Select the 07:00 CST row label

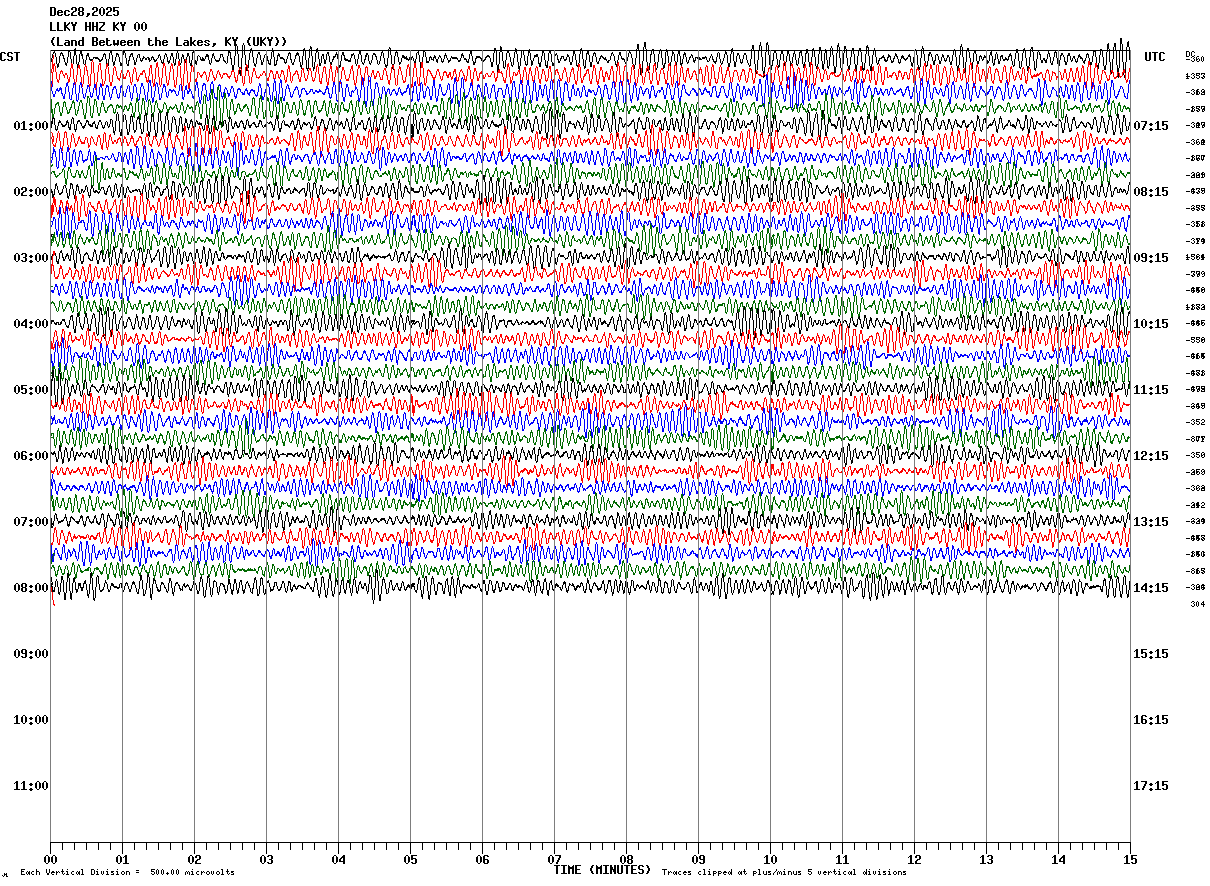[31, 522]
